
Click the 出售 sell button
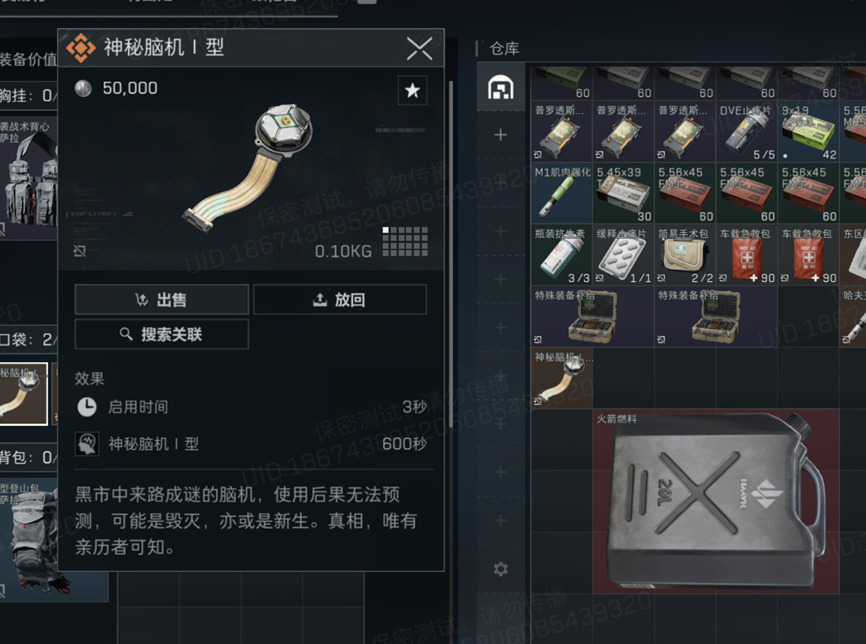pos(162,299)
